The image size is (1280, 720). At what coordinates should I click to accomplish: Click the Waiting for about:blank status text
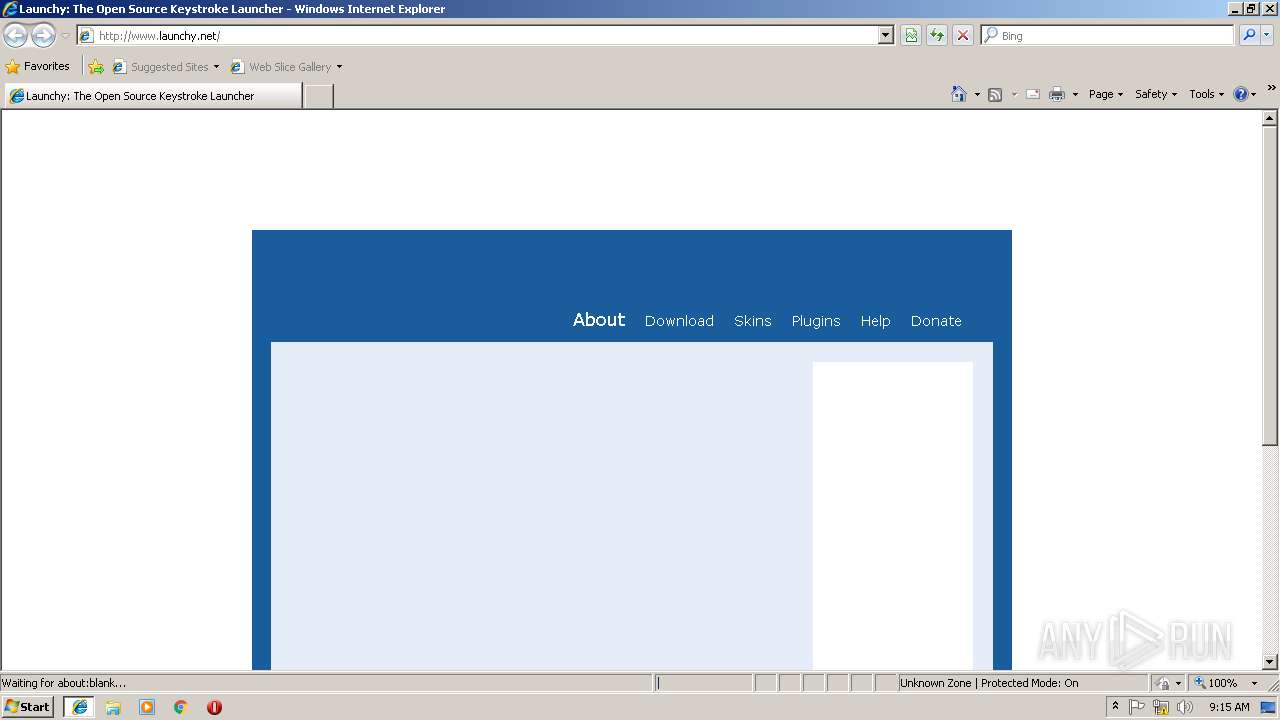point(64,683)
